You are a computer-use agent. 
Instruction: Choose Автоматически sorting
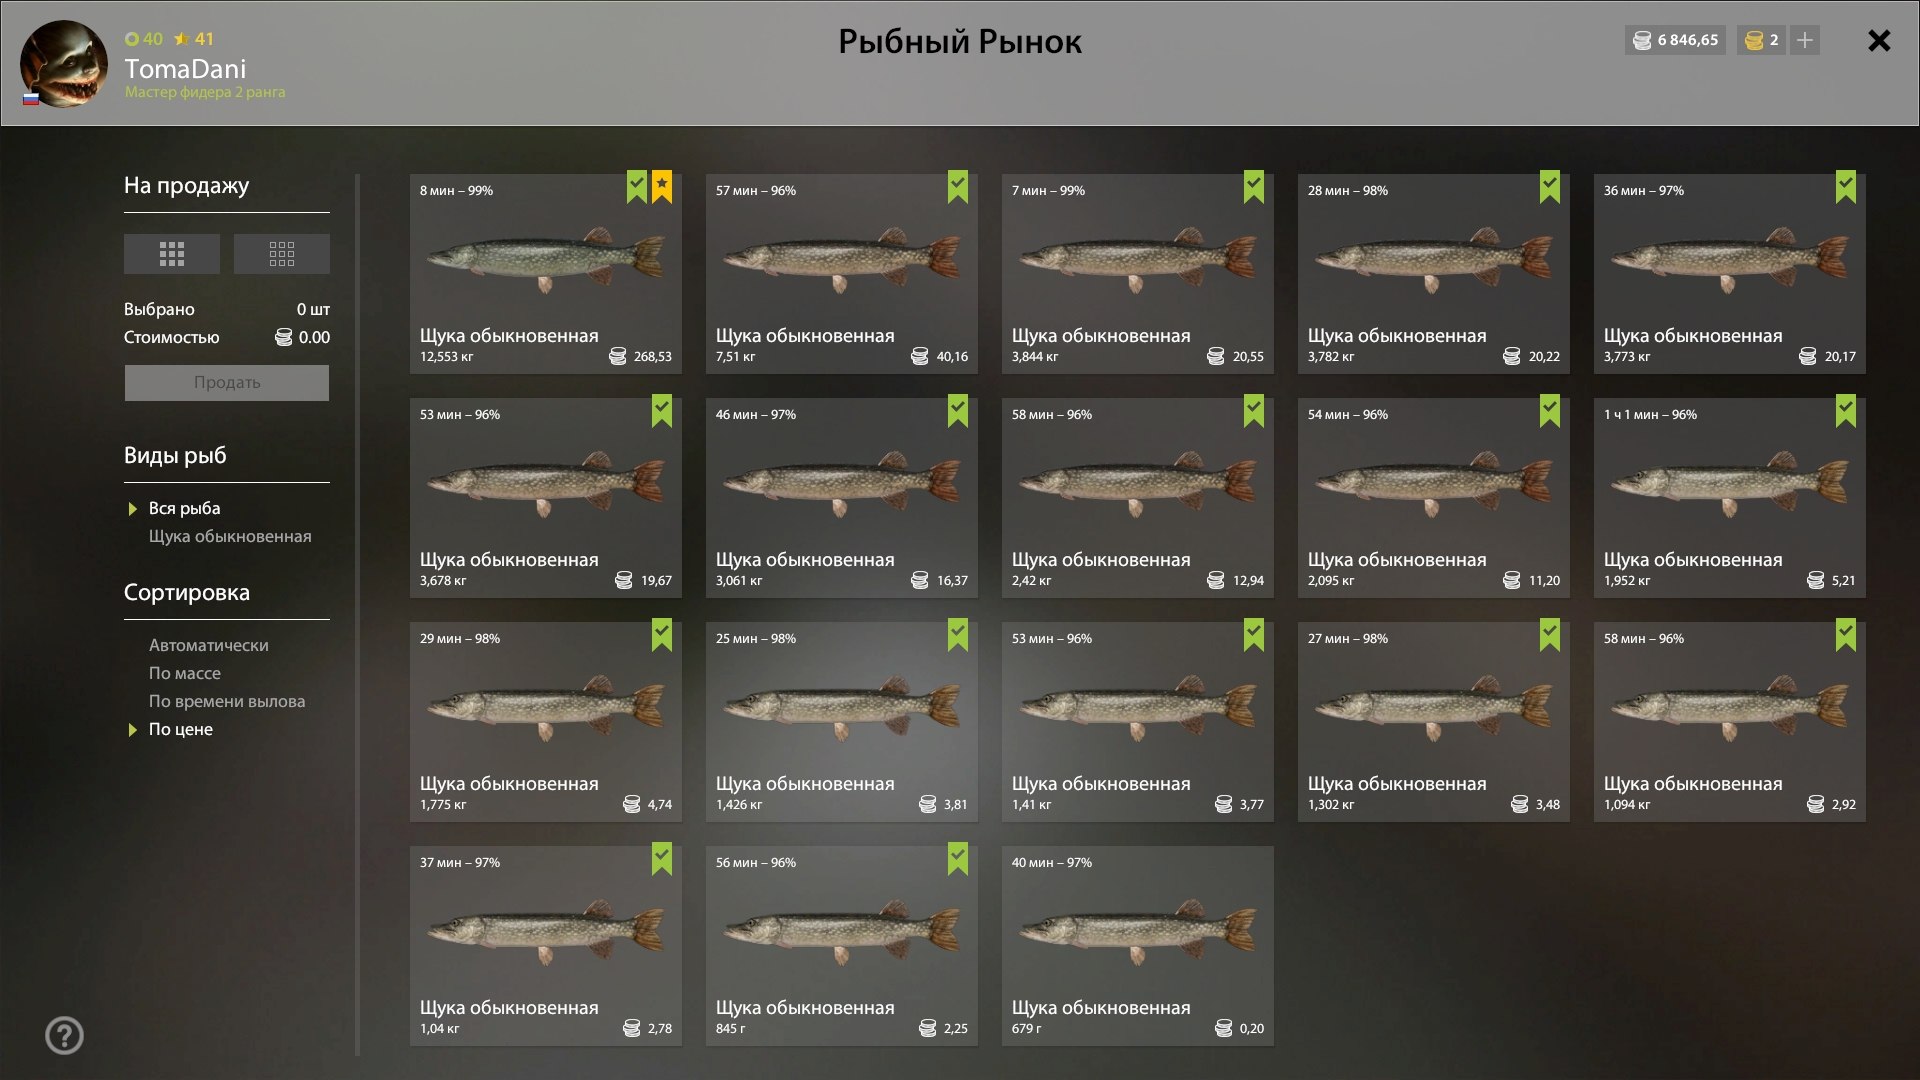(209, 645)
